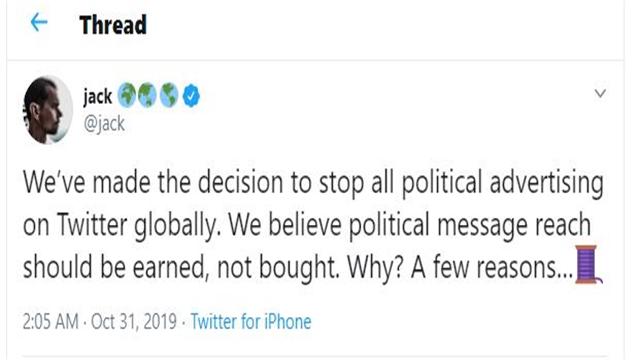Viewport: 640px width, 360px height.
Task: Click the Thread header title
Action: pos(113,25)
